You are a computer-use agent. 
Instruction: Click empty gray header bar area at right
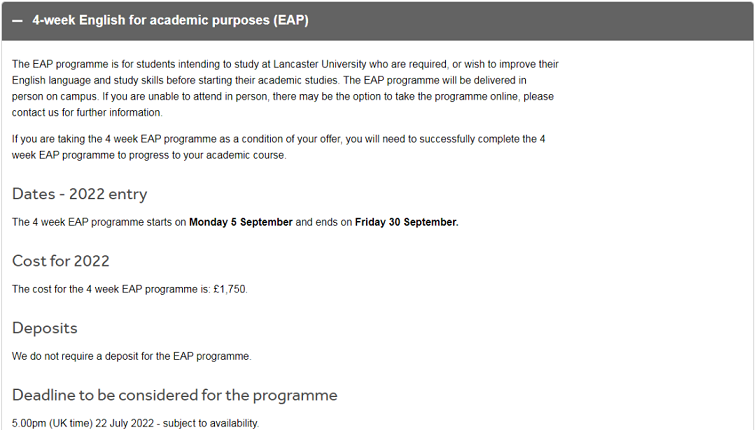coord(530,21)
